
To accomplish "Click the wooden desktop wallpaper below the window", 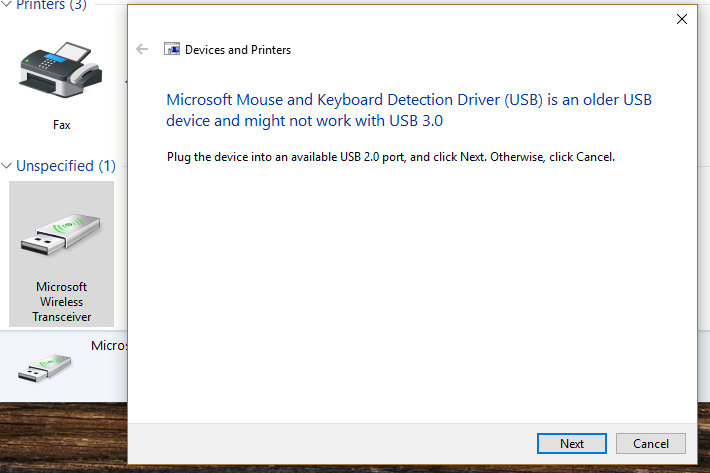I will (x=63, y=437).
